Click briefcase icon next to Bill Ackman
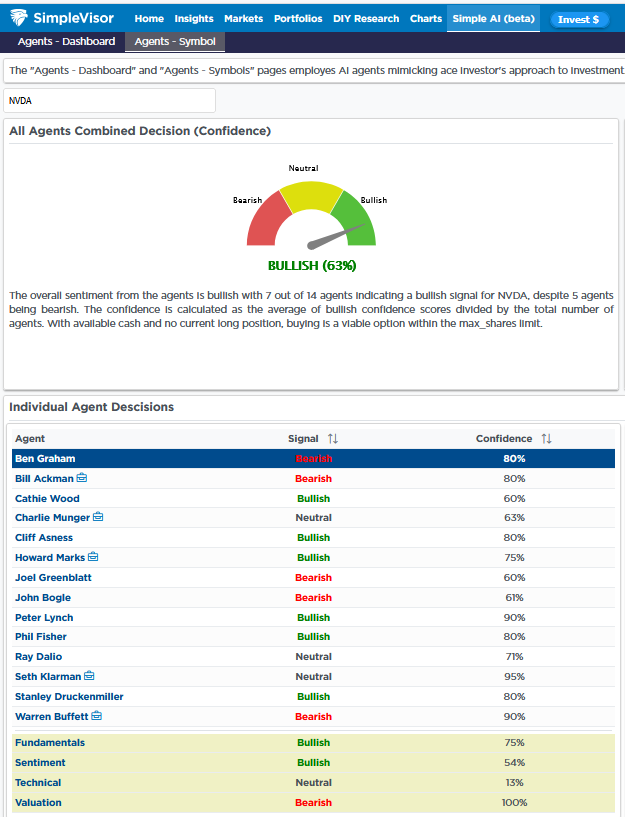The image size is (625, 817). click(82, 479)
